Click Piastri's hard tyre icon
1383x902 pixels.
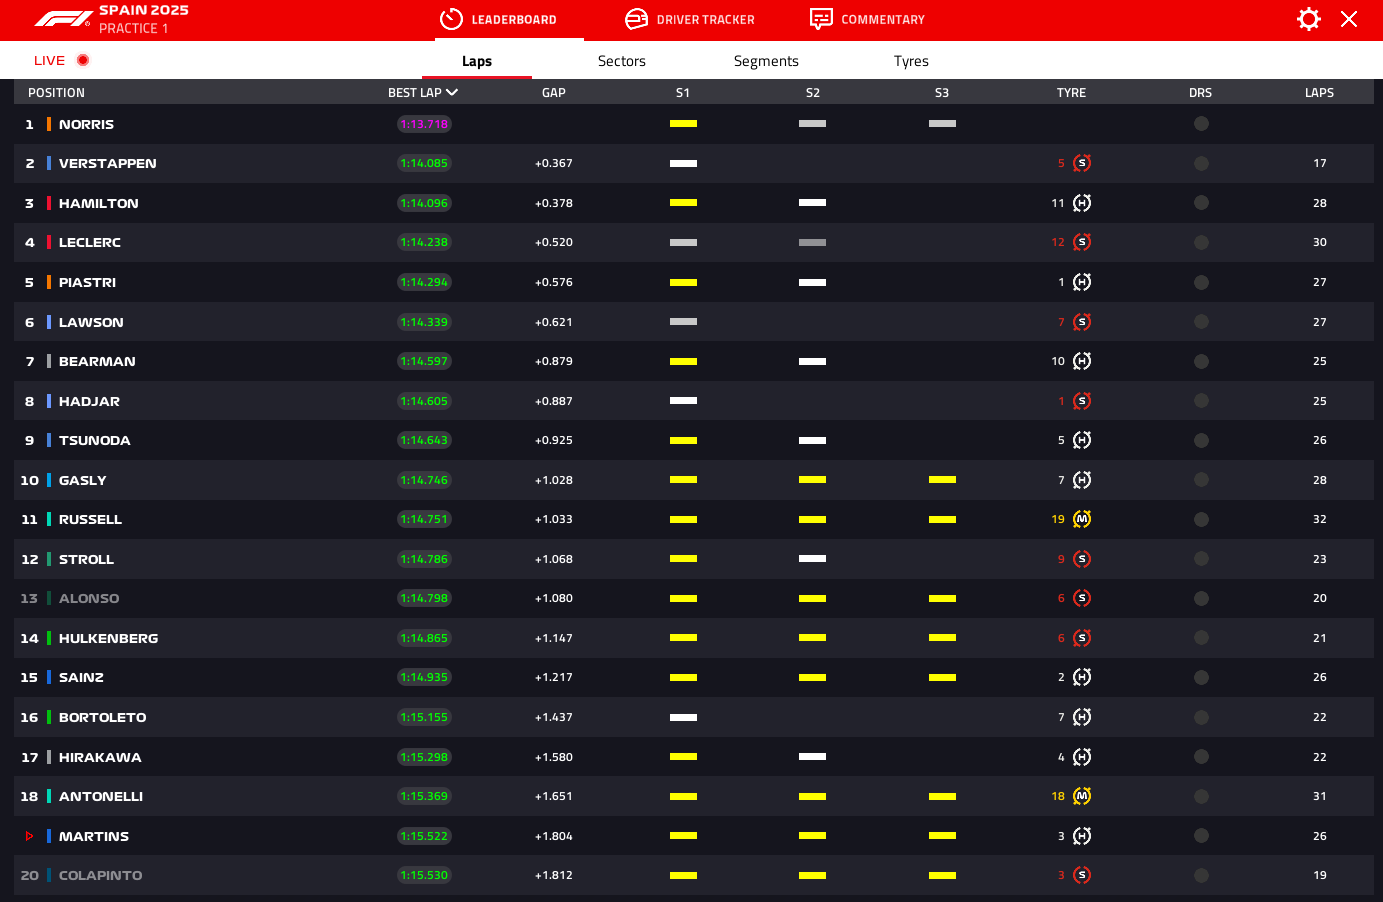[x=1082, y=282]
